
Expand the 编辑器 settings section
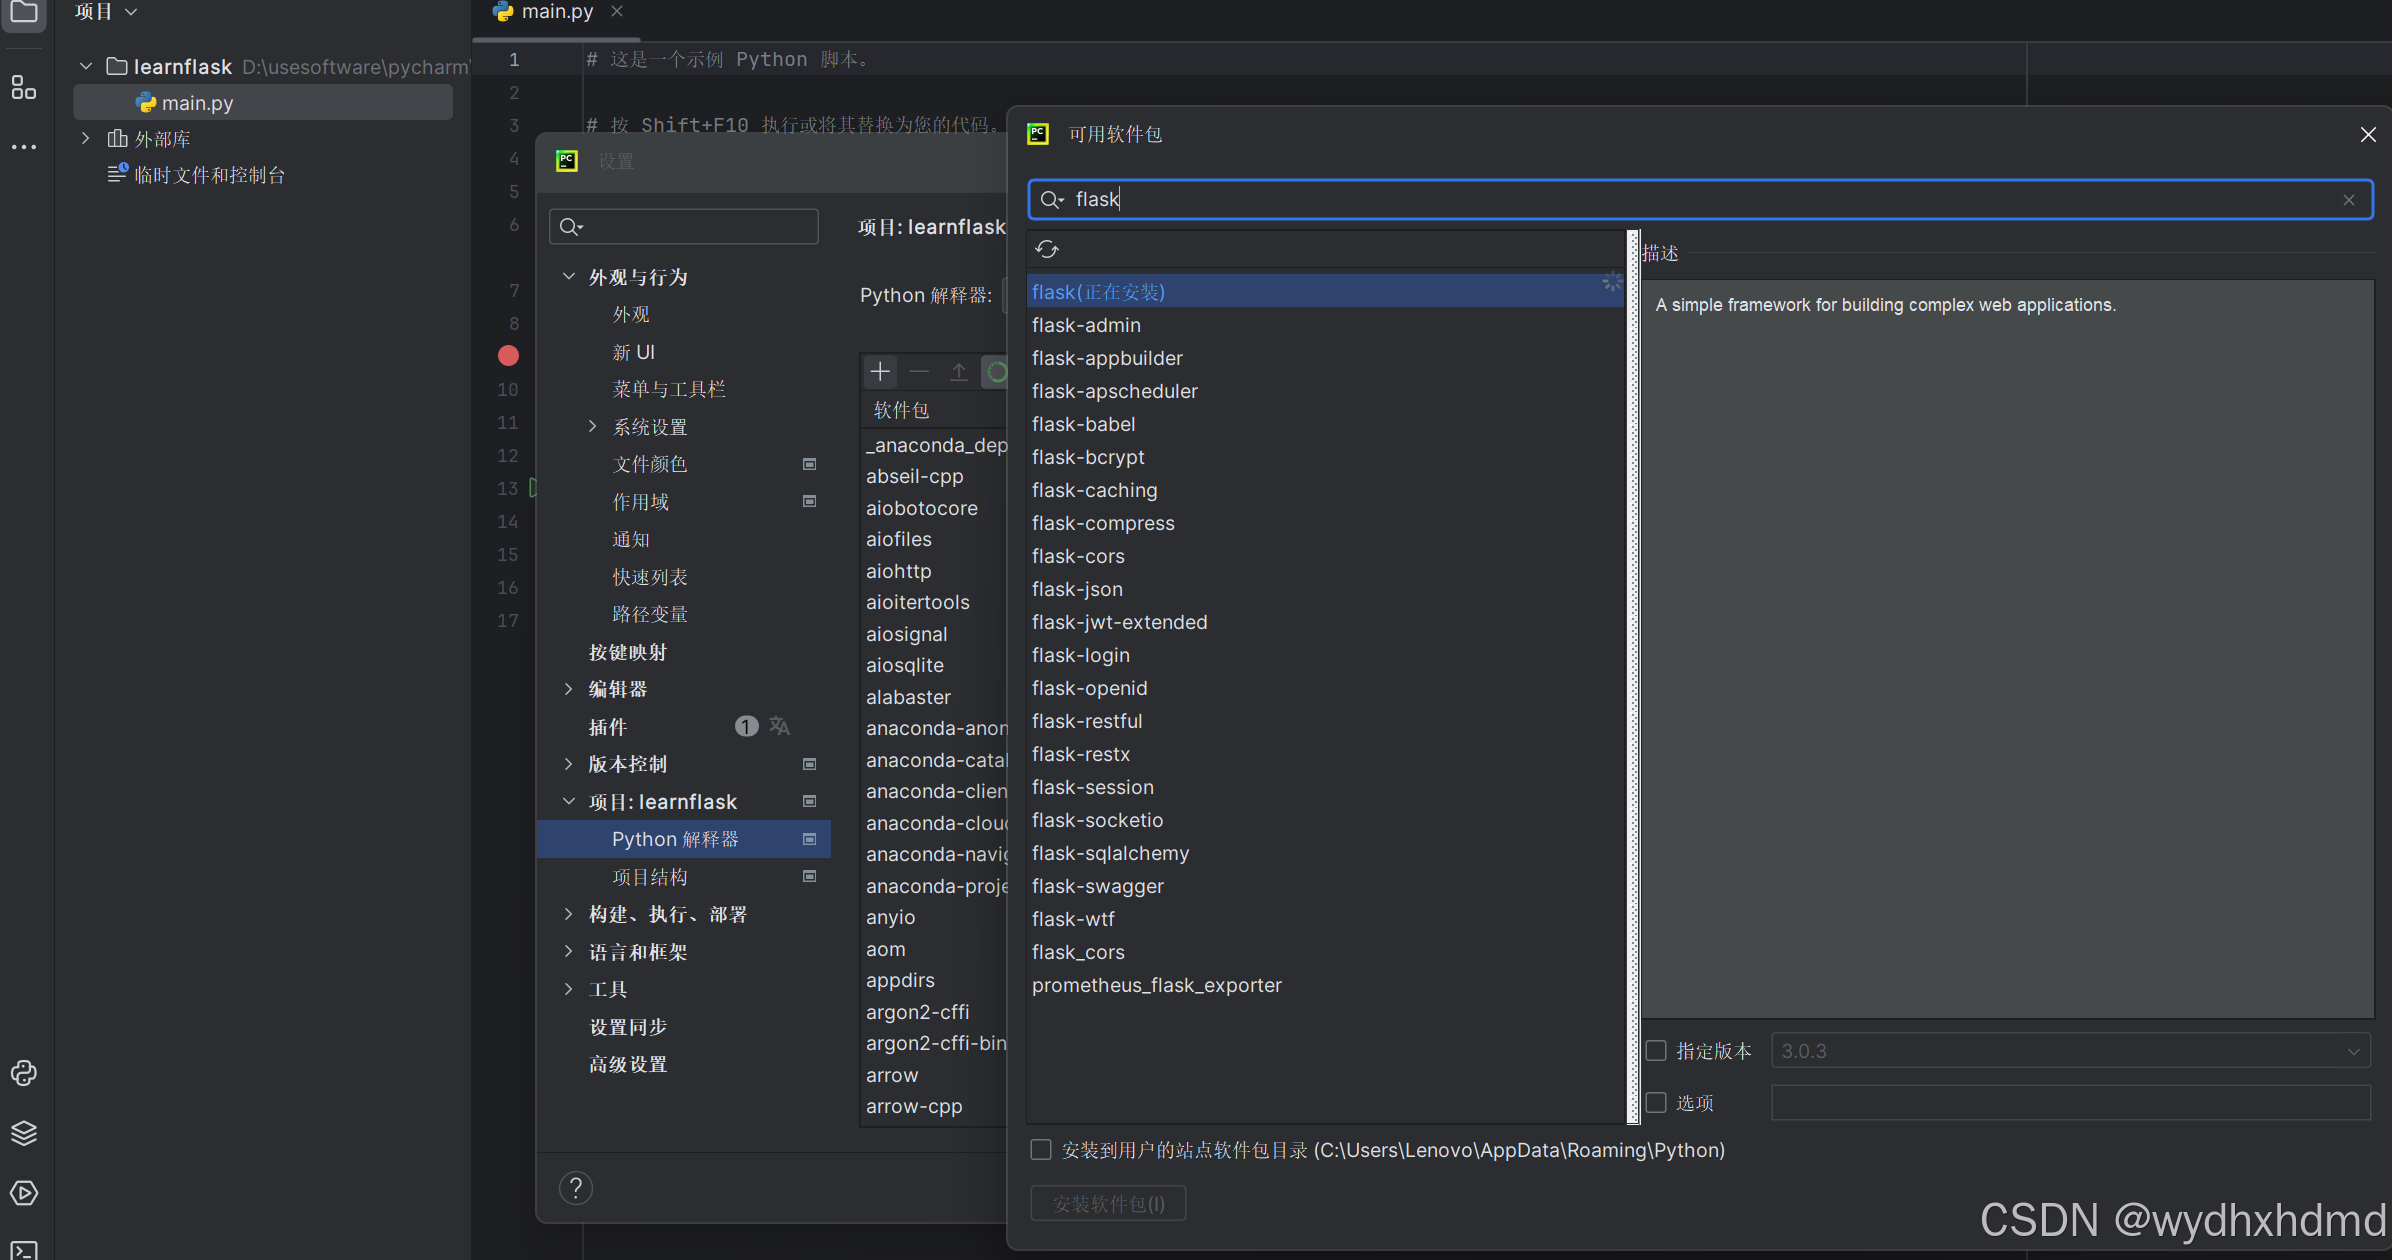[569, 689]
